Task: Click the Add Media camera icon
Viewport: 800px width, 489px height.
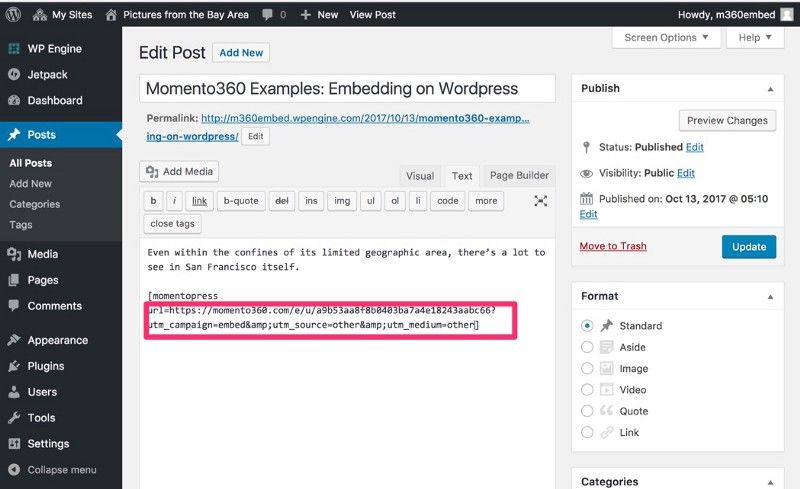Action: click(152, 172)
